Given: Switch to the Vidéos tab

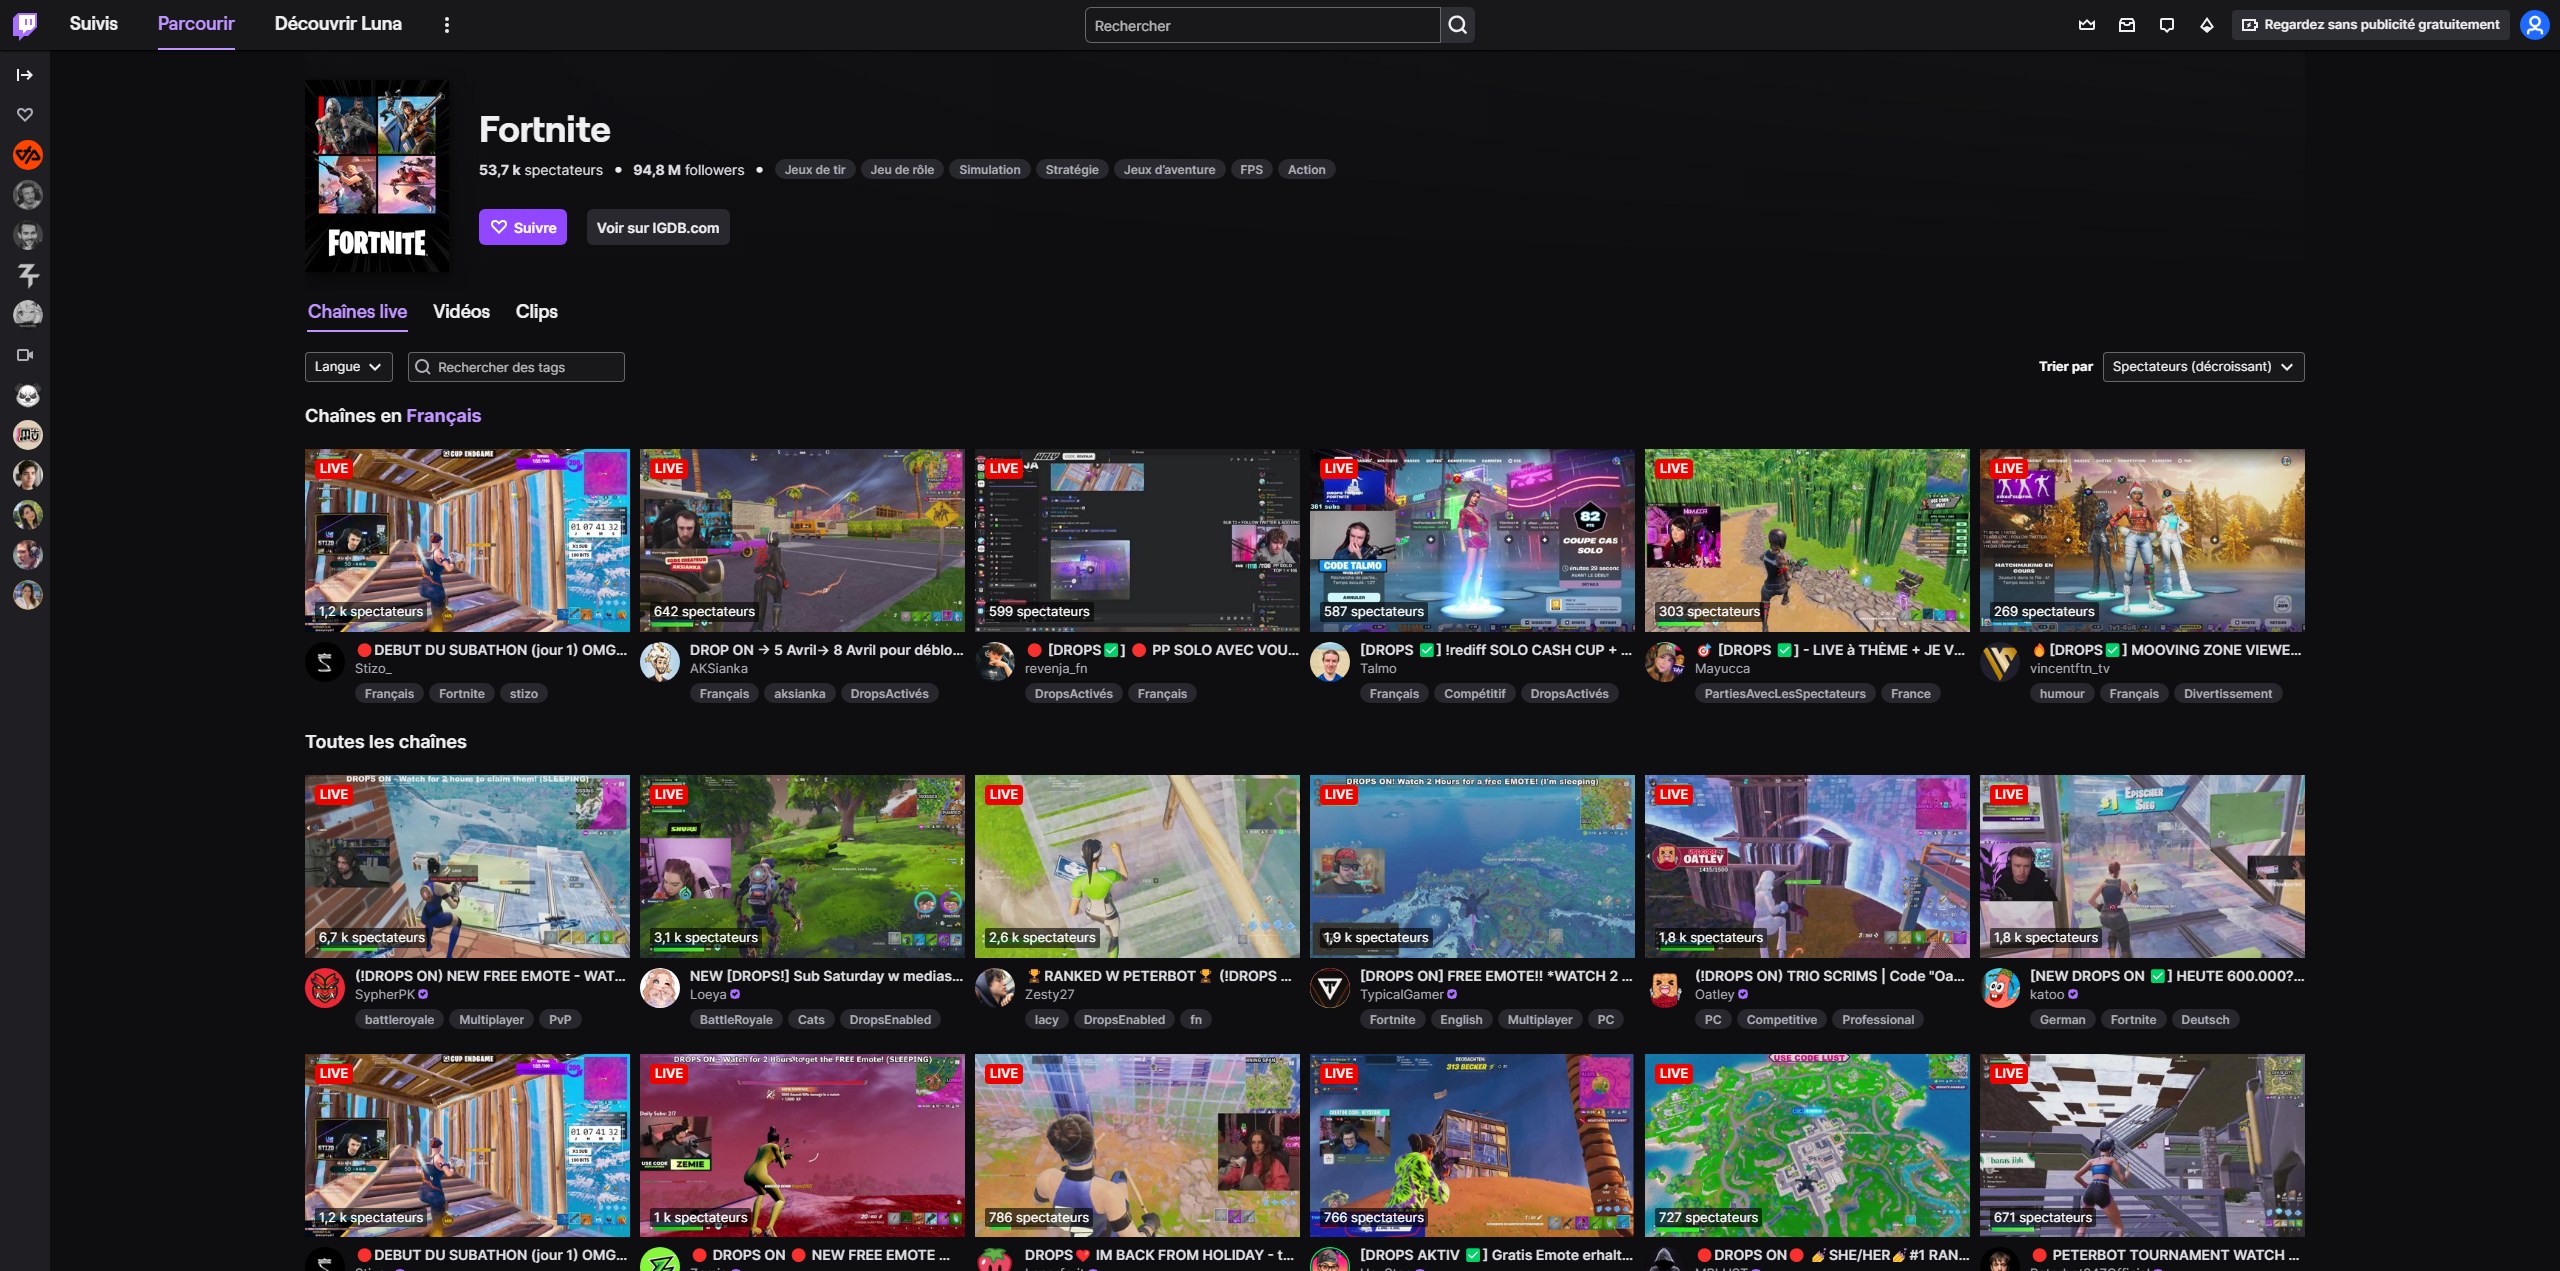Looking at the screenshot, I should [461, 311].
